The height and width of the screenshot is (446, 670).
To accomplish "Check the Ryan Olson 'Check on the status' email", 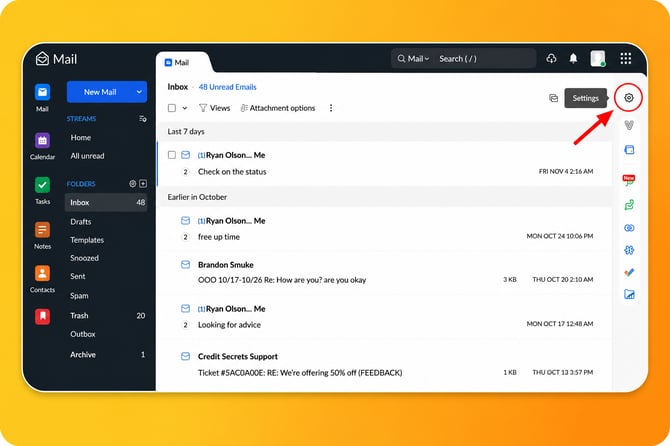I will click(172, 155).
